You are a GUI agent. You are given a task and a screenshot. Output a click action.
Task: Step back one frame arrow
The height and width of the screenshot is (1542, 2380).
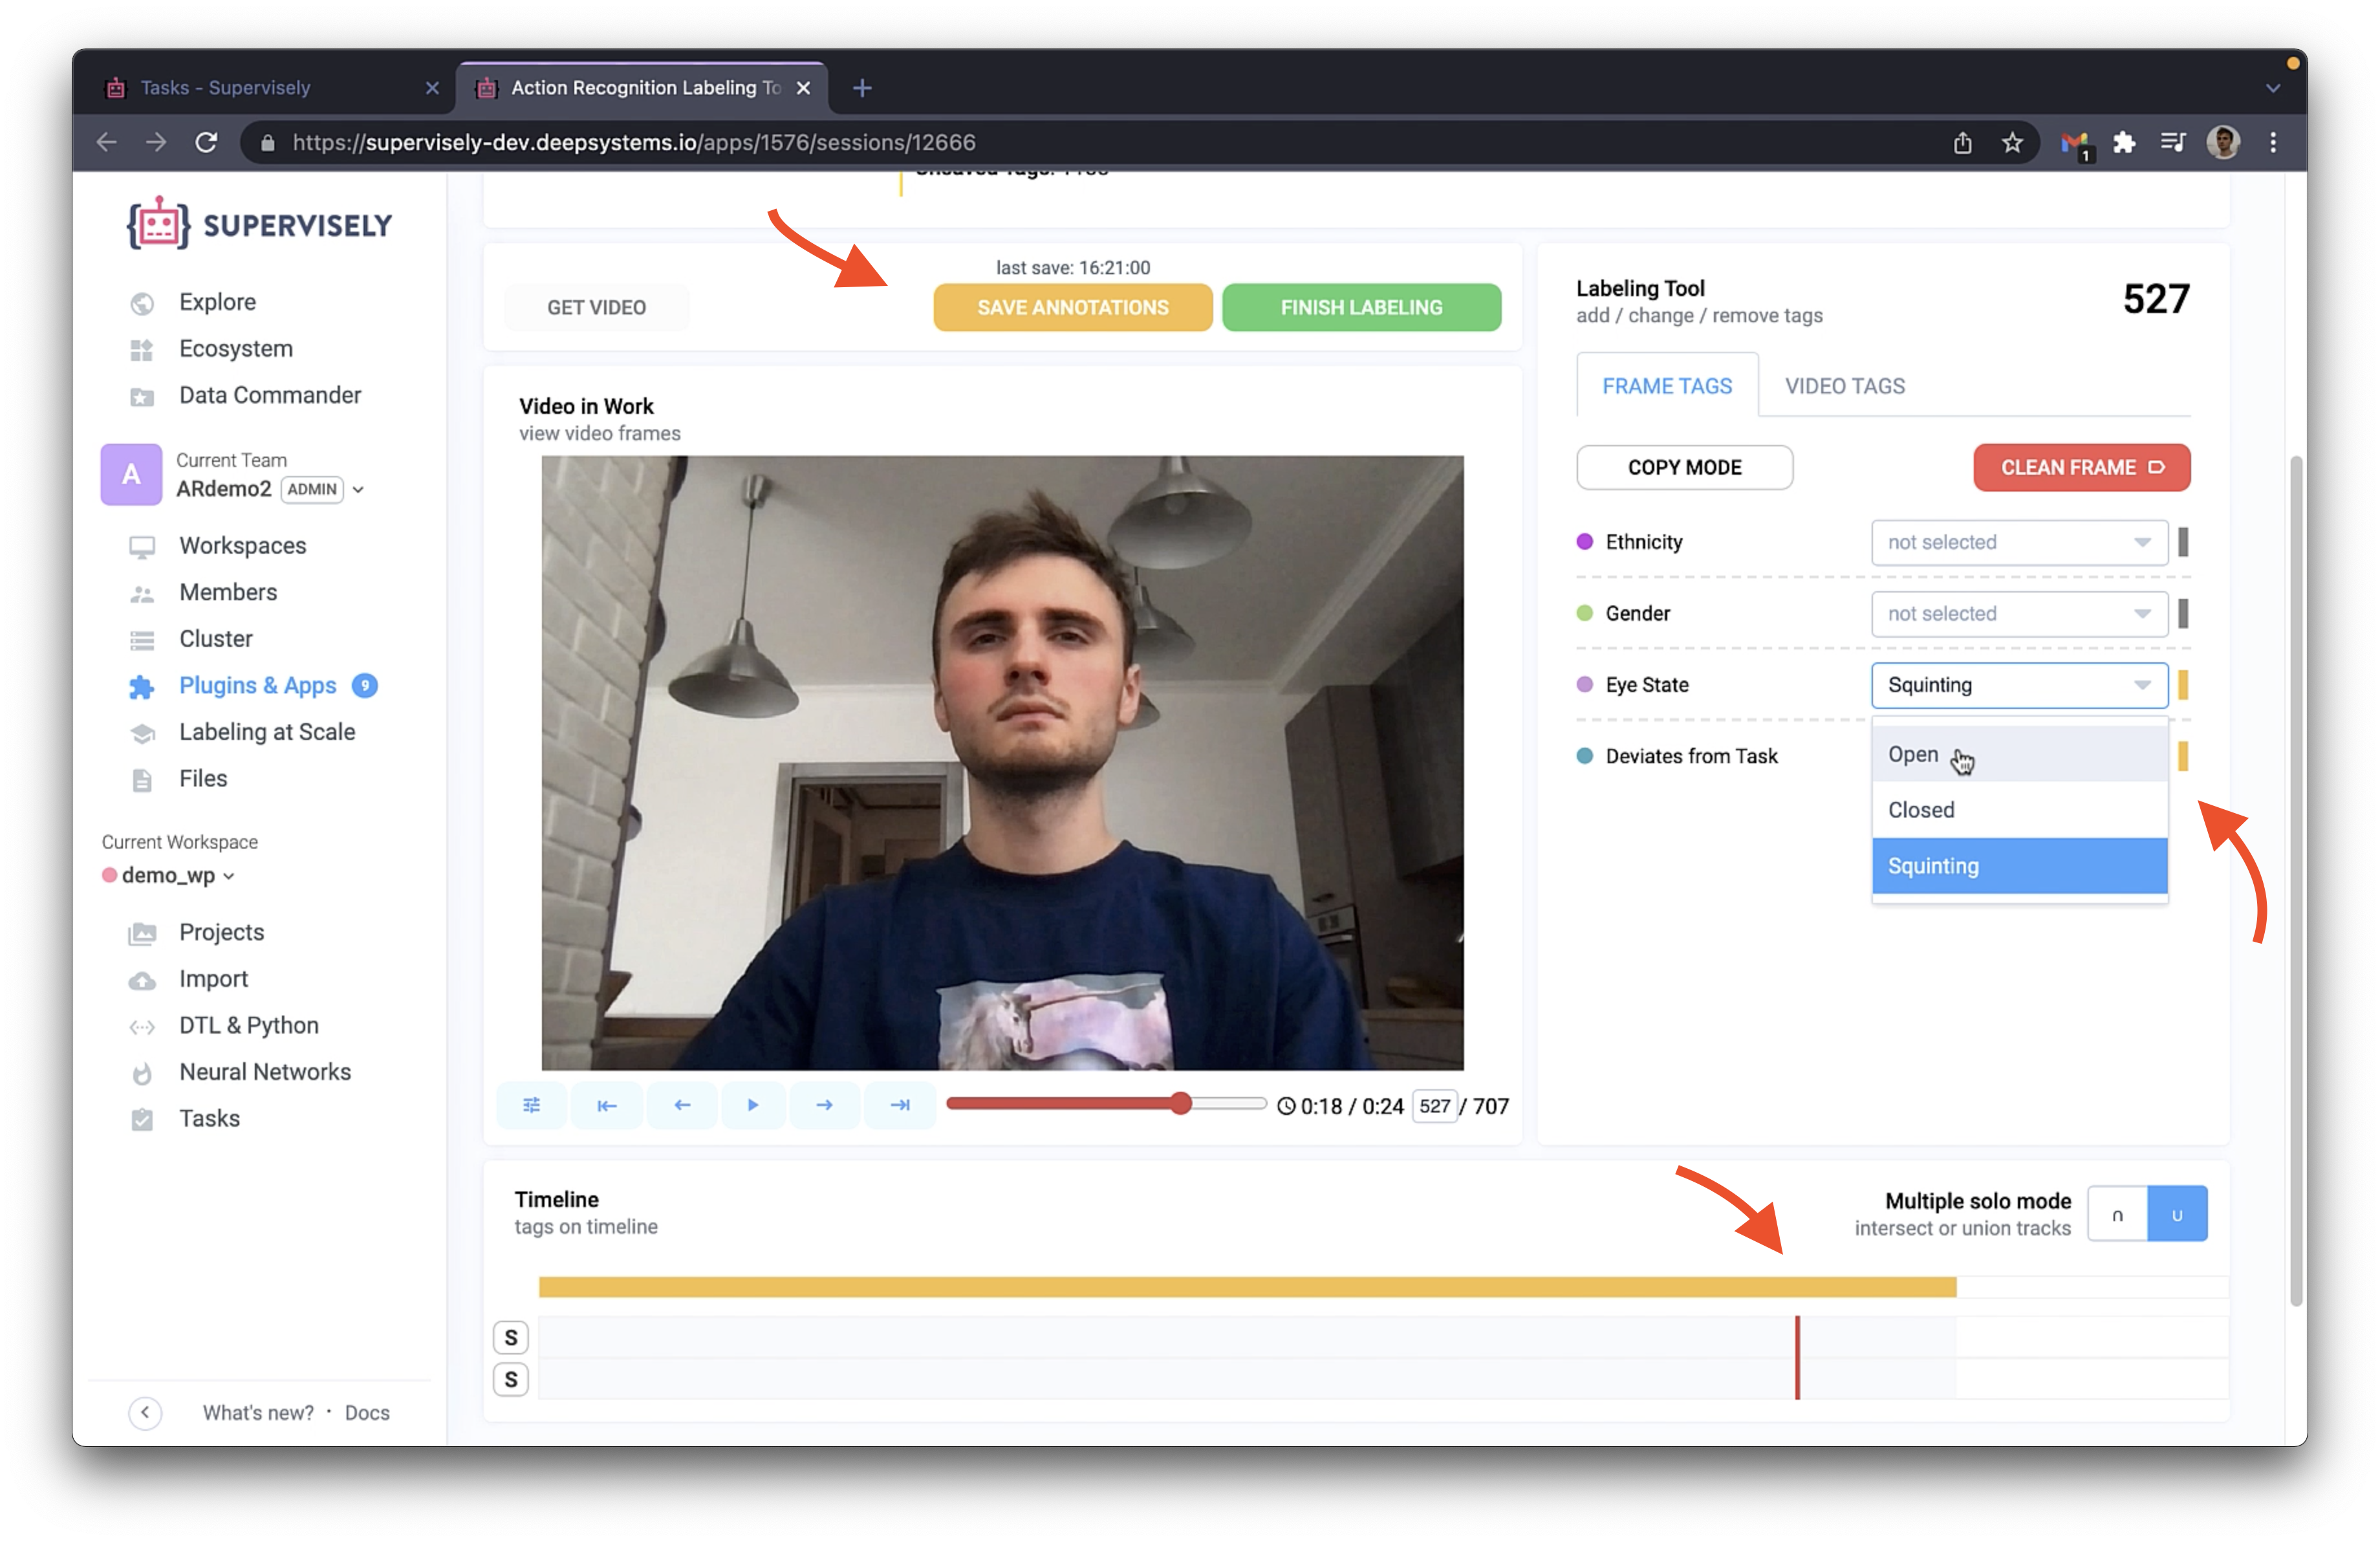[x=682, y=1105]
